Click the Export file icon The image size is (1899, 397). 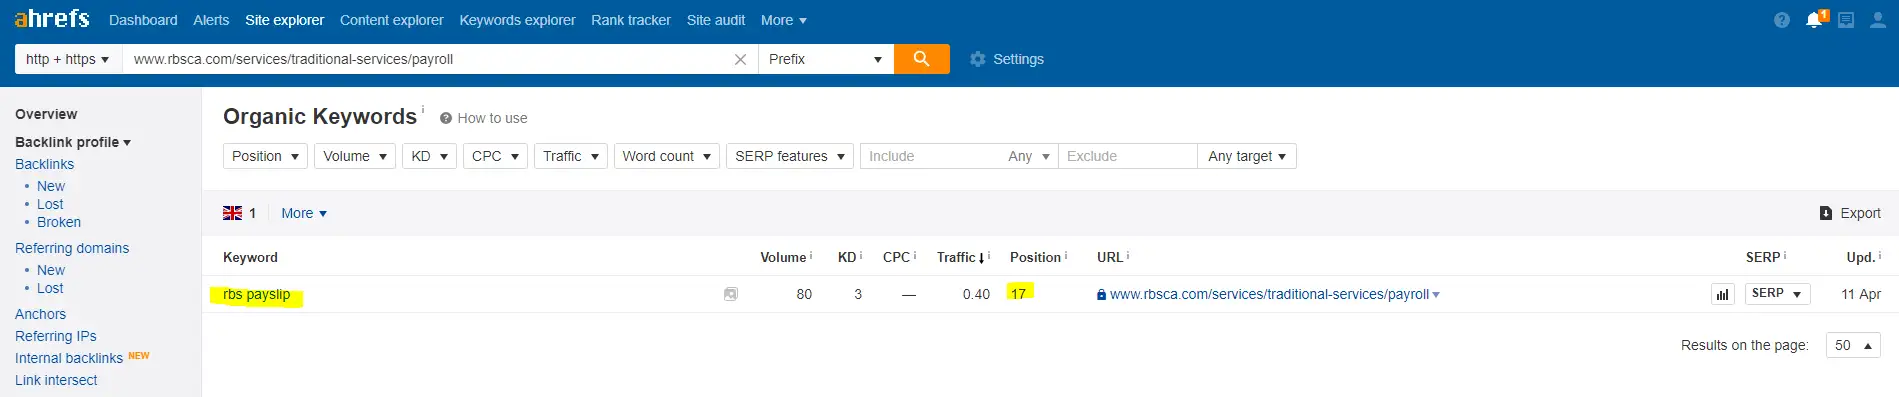(x=1826, y=213)
